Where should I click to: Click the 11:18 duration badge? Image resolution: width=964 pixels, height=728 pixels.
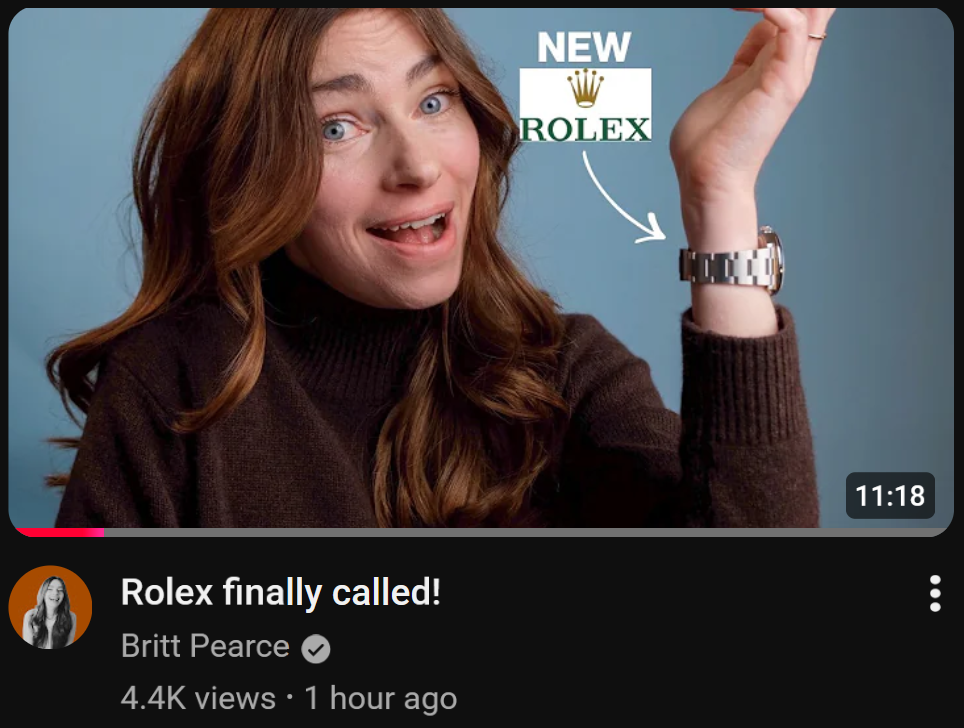click(890, 496)
